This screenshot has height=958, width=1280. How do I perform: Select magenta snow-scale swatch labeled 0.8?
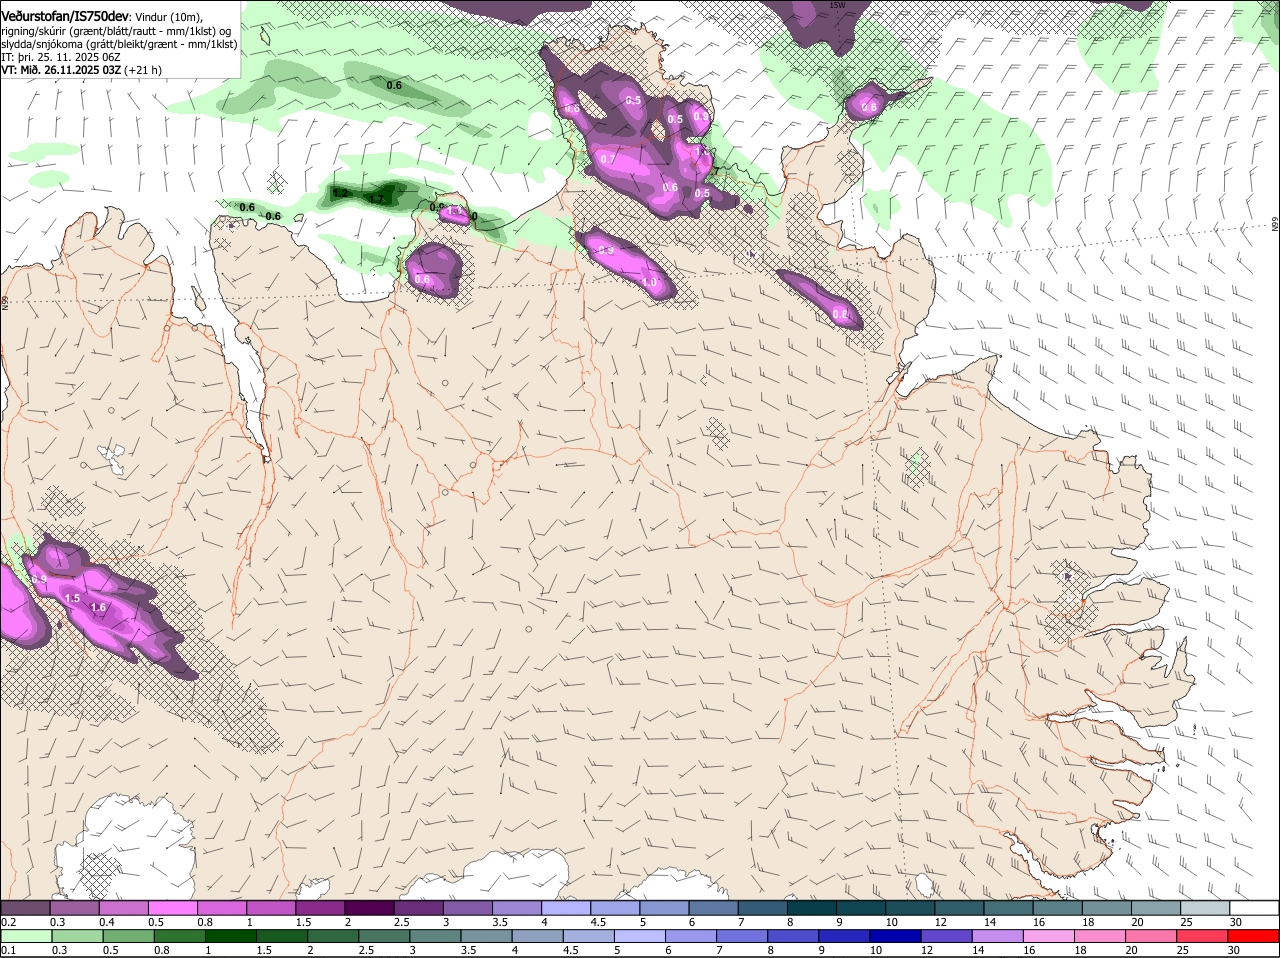222,907
